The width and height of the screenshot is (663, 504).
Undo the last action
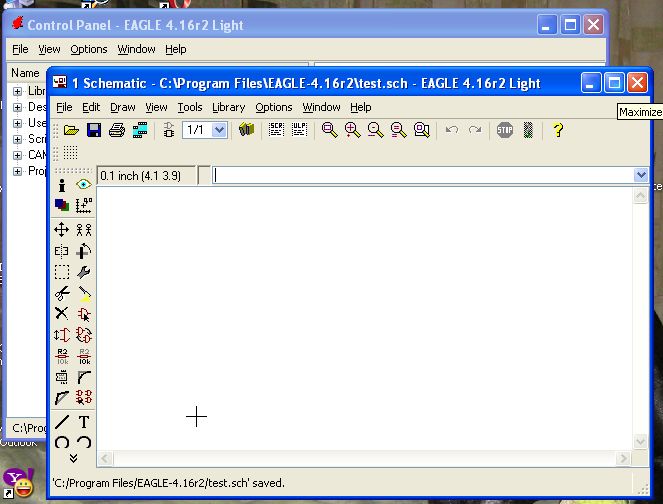coord(452,129)
